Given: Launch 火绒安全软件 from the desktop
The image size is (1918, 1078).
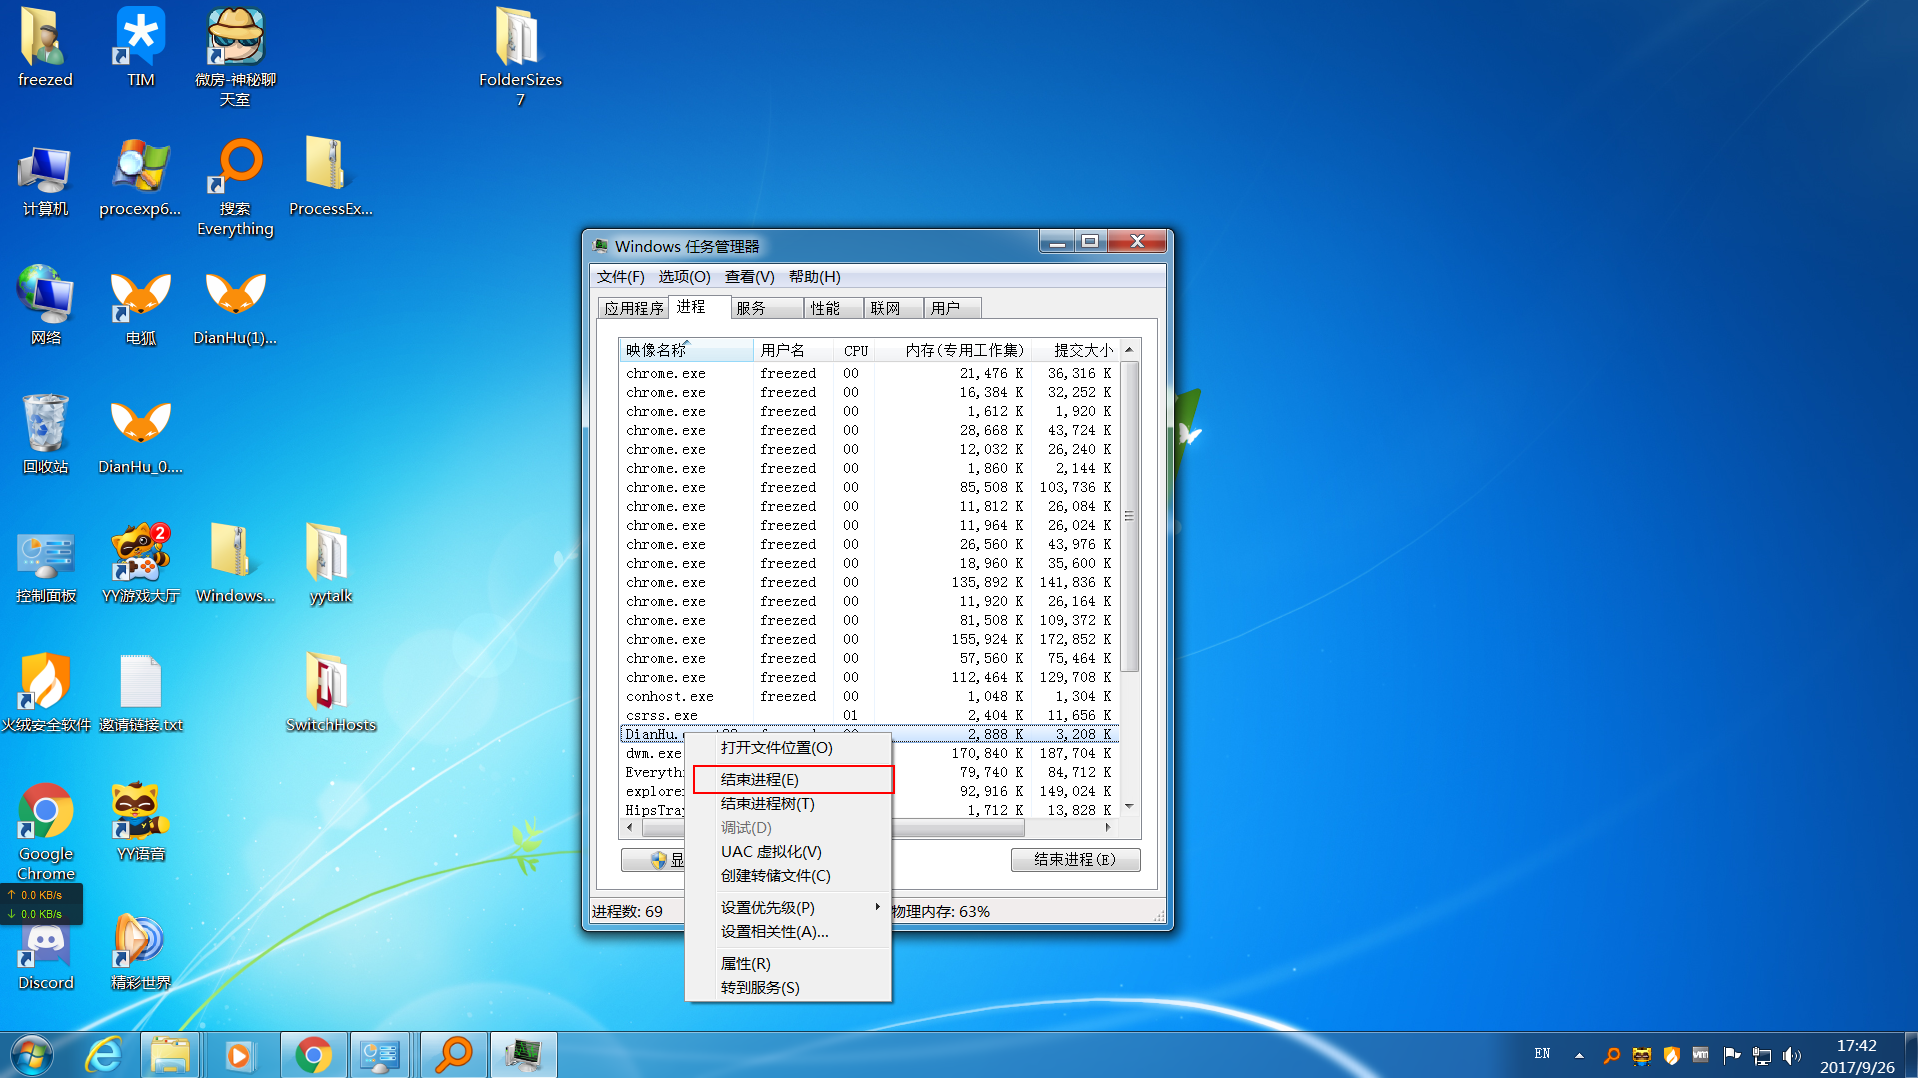Looking at the screenshot, I should 45,693.
